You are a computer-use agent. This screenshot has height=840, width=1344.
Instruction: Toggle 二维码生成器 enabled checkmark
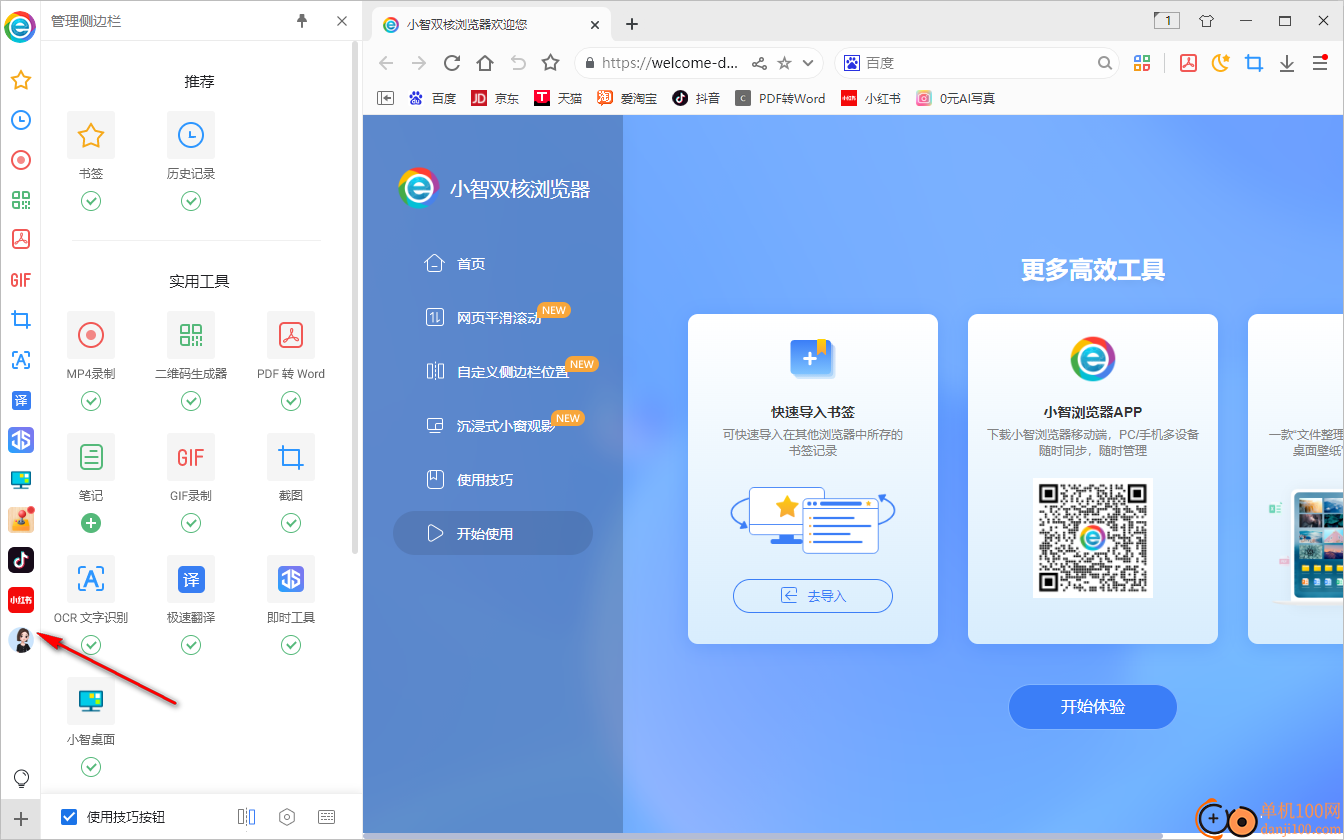[191, 401]
